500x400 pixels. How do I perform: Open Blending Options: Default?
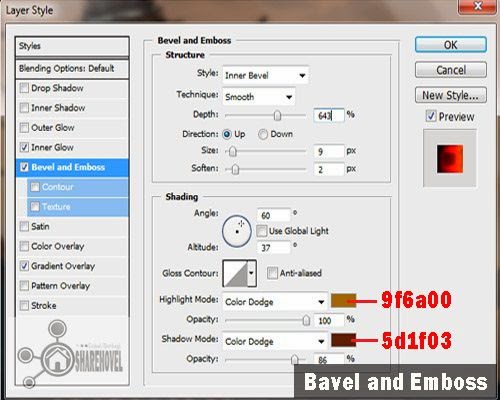[72, 69]
